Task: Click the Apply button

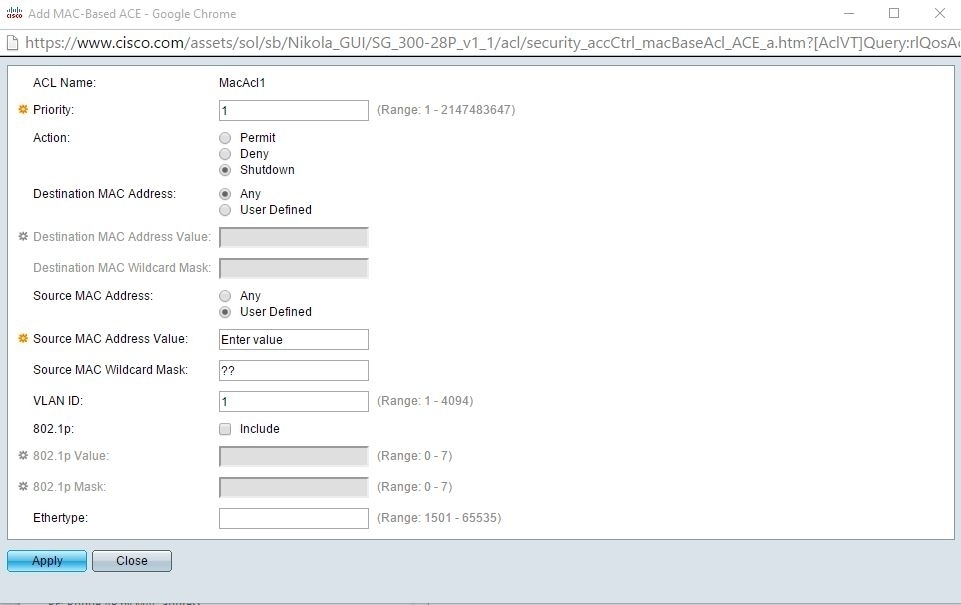Action: (46, 561)
